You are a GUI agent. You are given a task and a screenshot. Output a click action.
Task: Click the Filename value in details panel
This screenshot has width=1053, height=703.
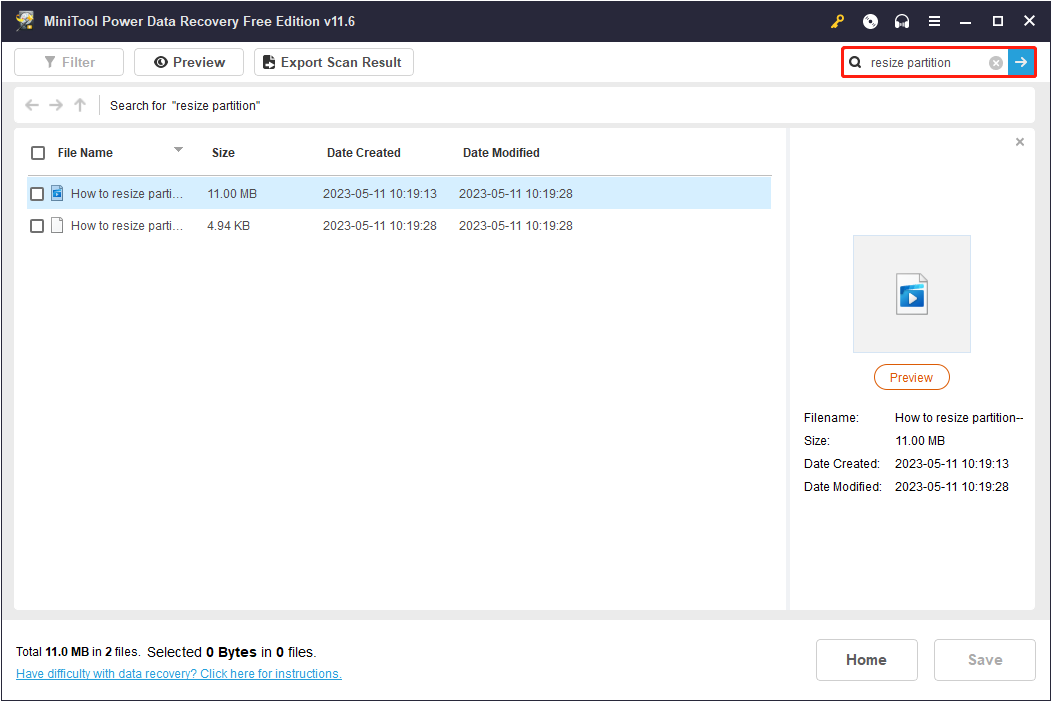[959, 418]
